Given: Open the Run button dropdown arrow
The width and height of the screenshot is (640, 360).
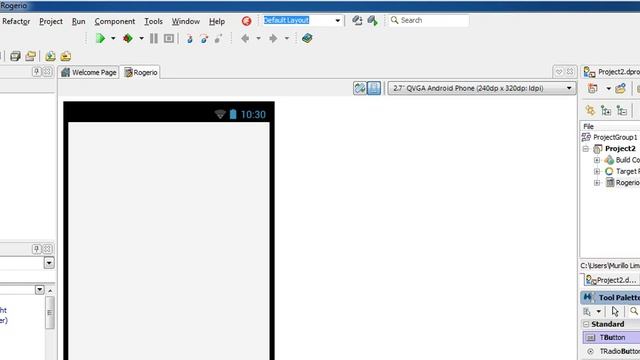Looking at the screenshot, I should pyautogui.click(x=113, y=38).
